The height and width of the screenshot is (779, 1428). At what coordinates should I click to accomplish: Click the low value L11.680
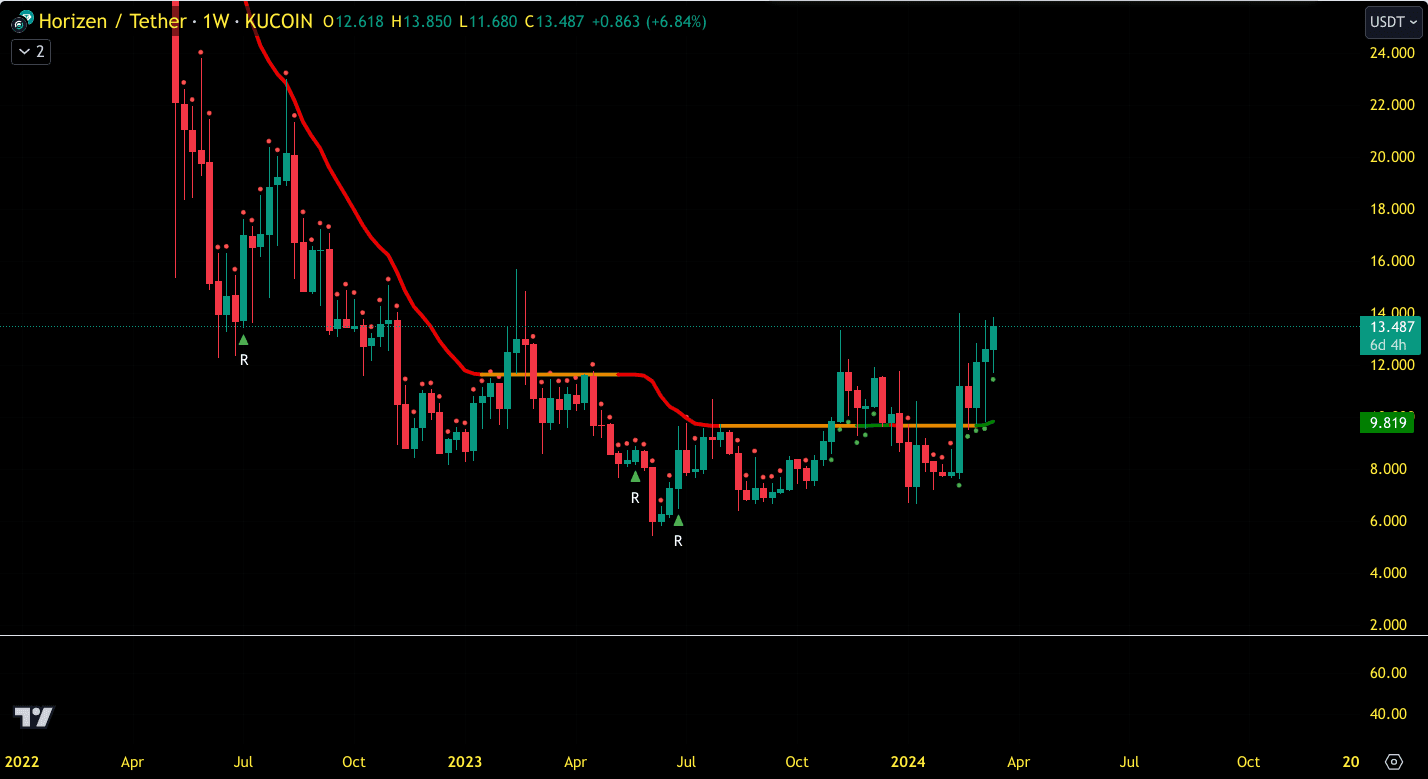(x=488, y=21)
